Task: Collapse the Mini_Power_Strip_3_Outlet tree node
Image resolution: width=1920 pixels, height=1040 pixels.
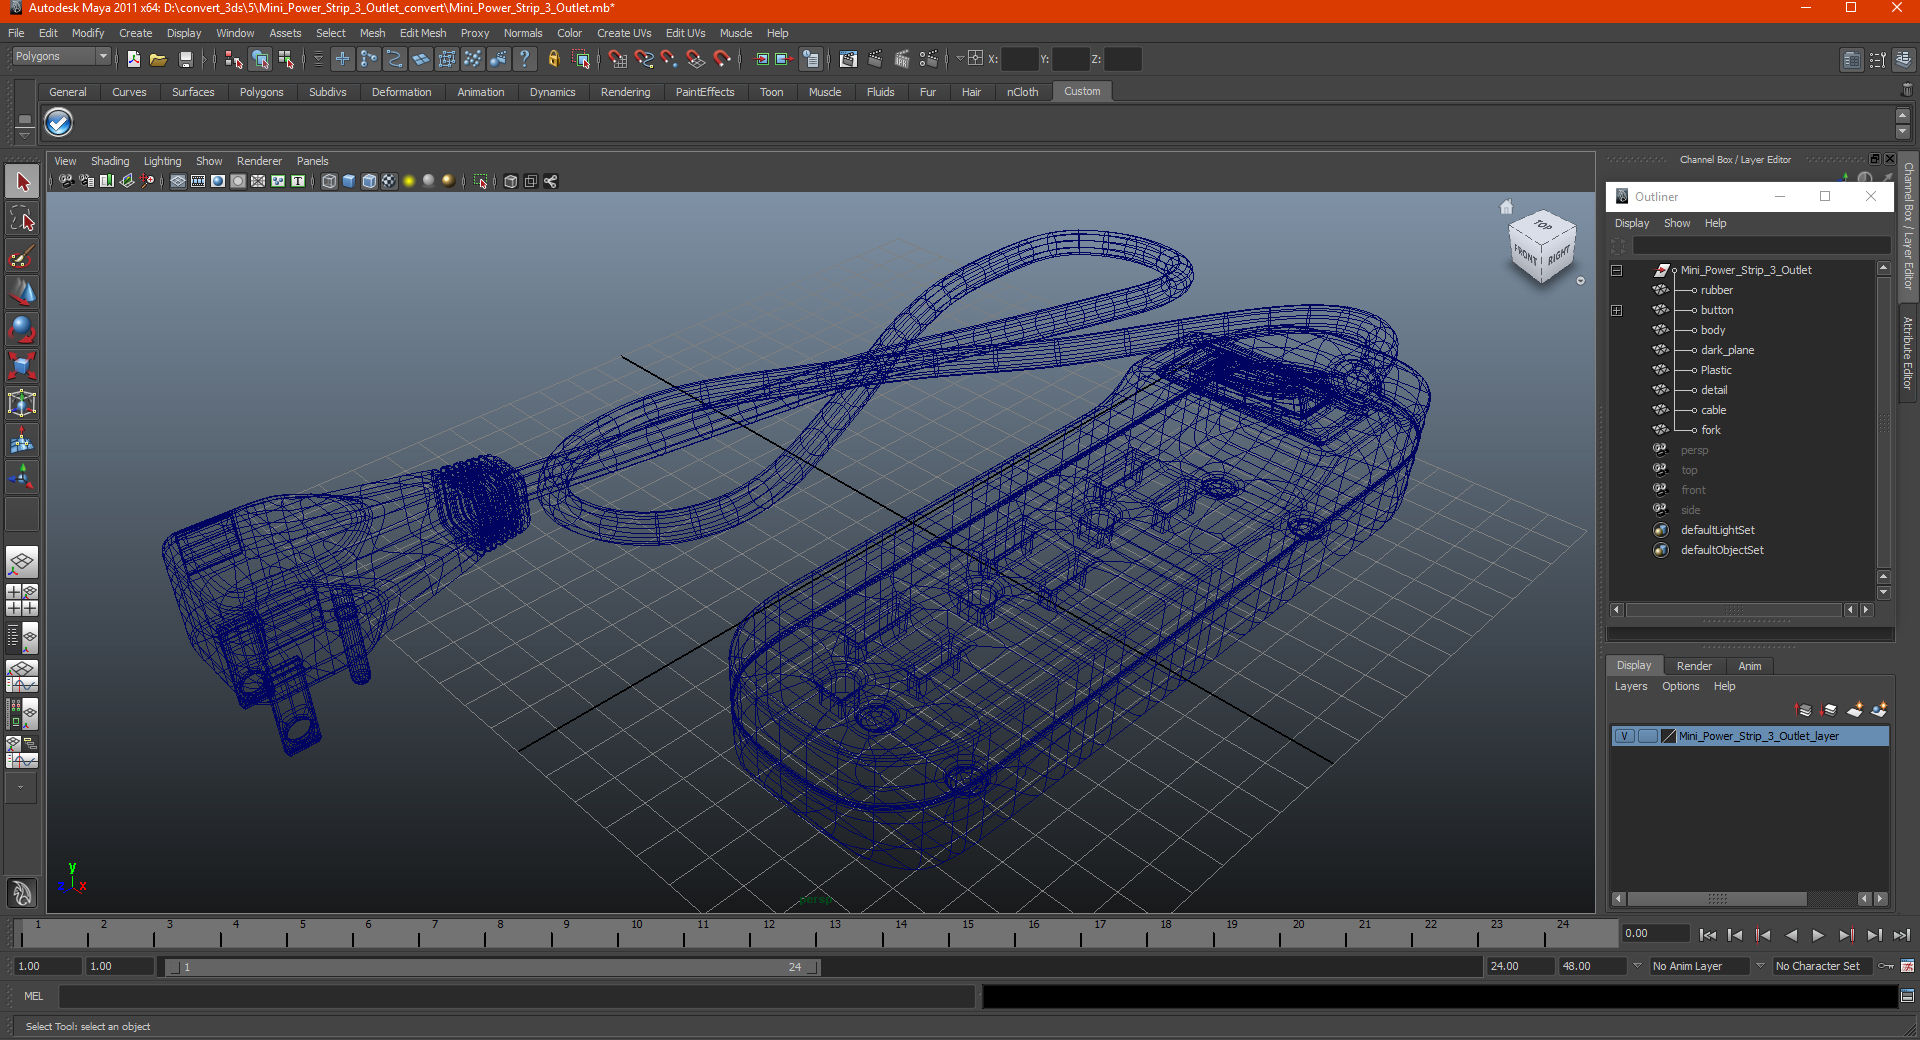Action: tap(1616, 270)
